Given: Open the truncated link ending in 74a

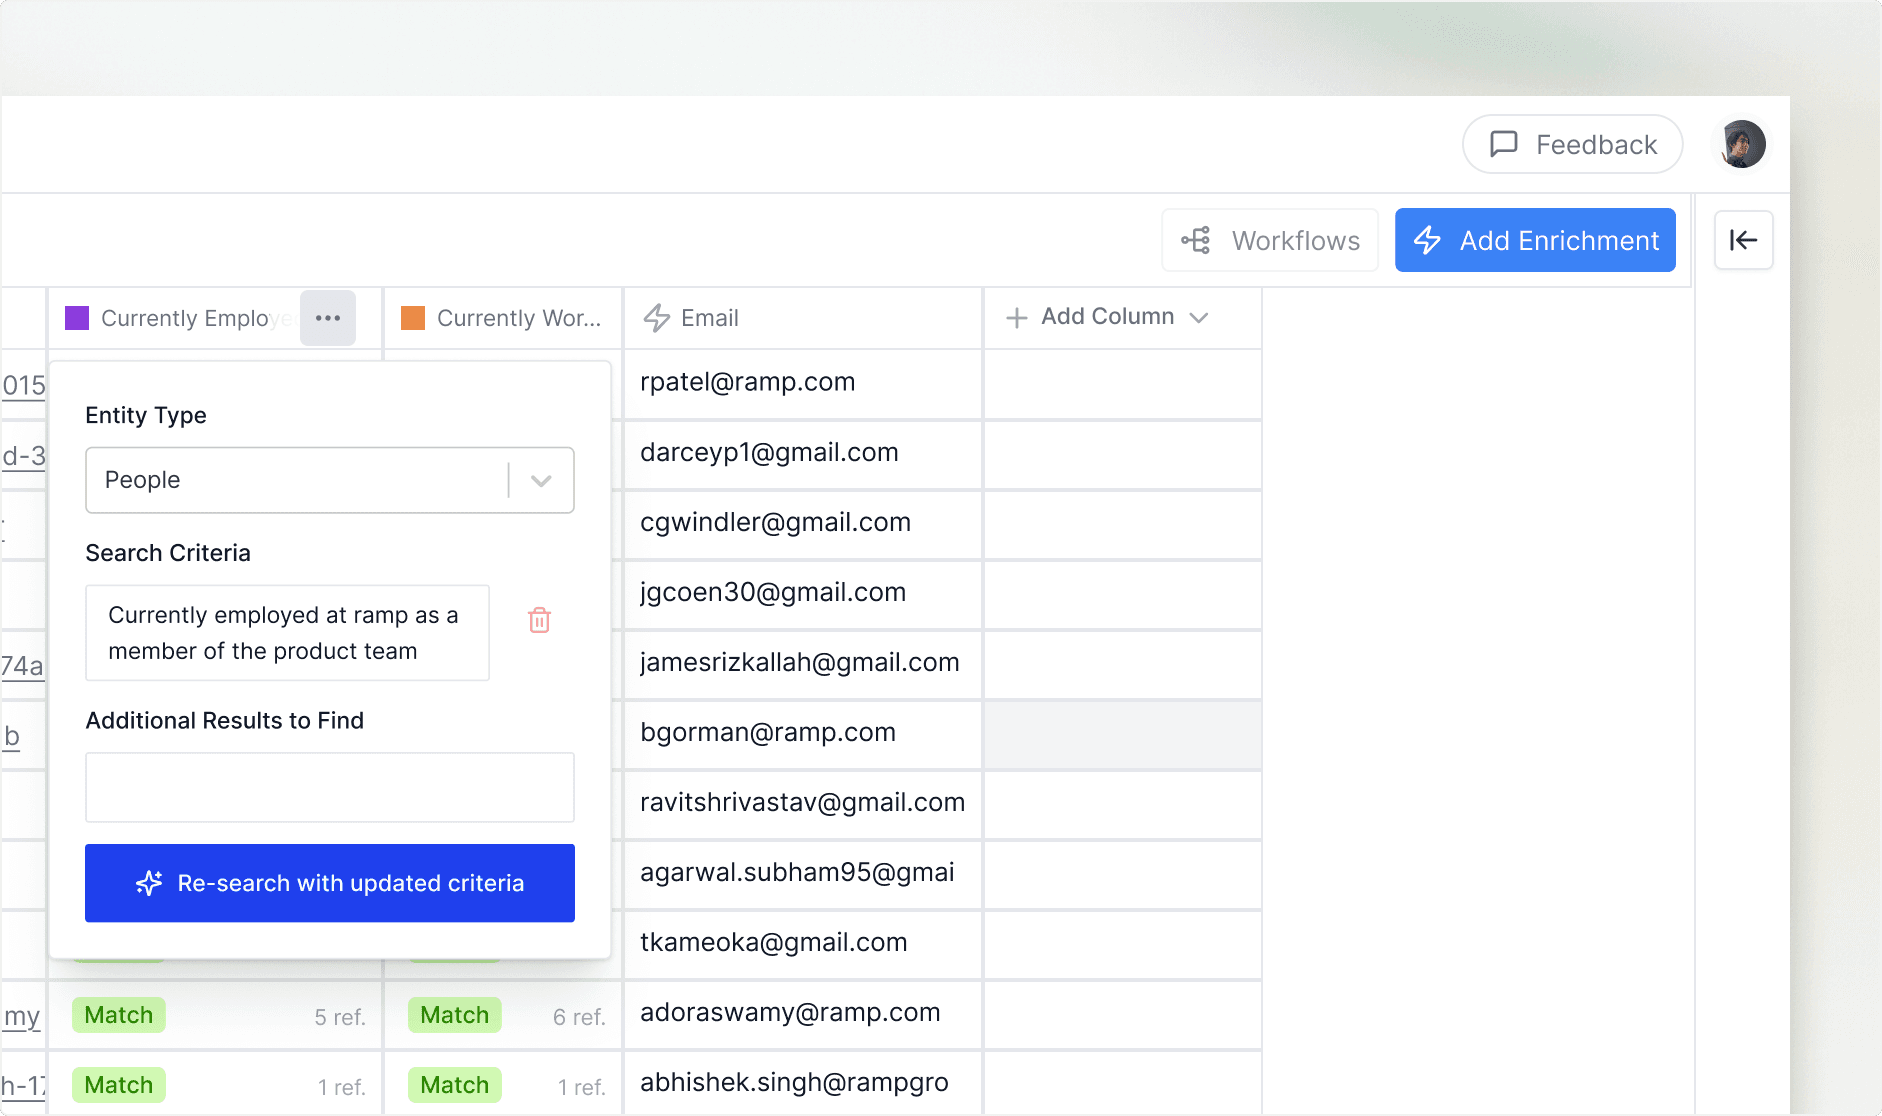Looking at the screenshot, I should click(22, 666).
